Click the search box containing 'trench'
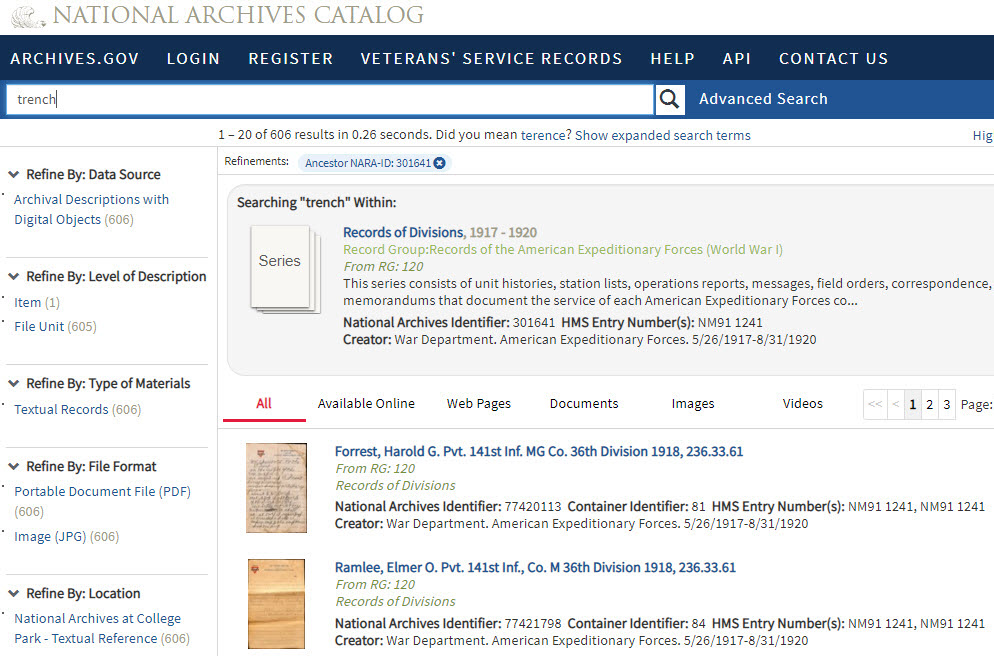 [x=330, y=100]
